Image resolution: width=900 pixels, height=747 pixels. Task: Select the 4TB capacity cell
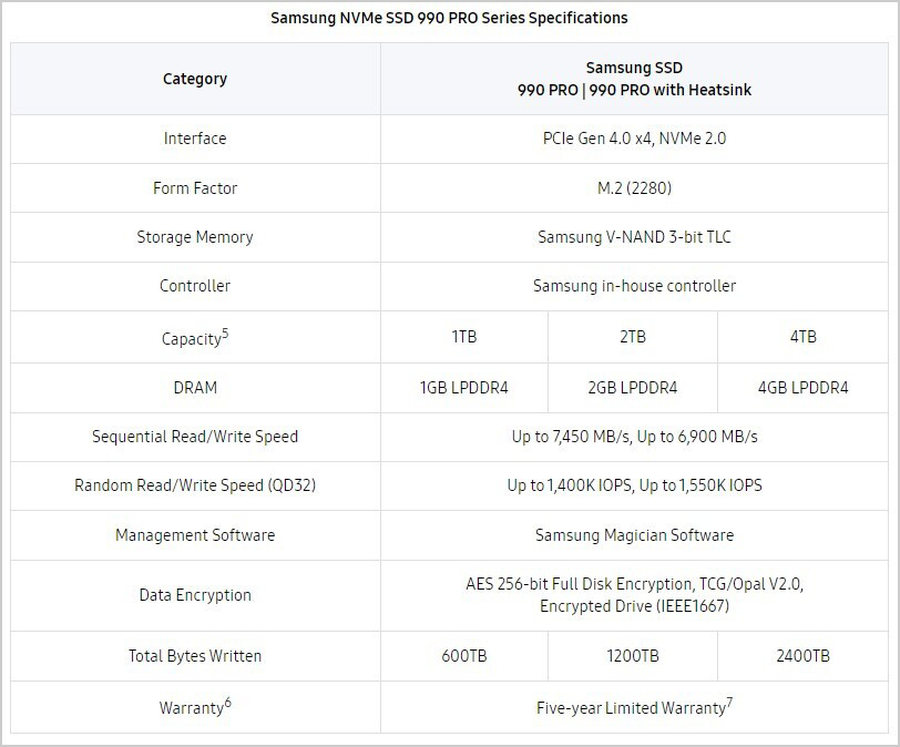[803, 337]
